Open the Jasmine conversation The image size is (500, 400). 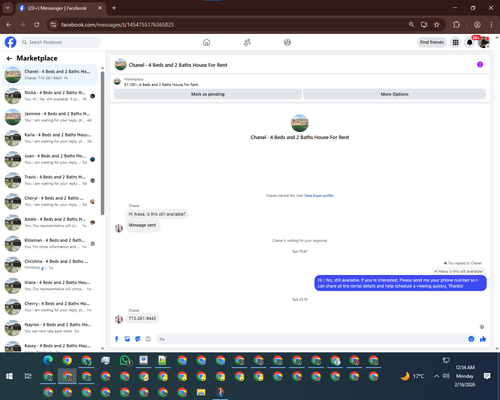(x=50, y=117)
